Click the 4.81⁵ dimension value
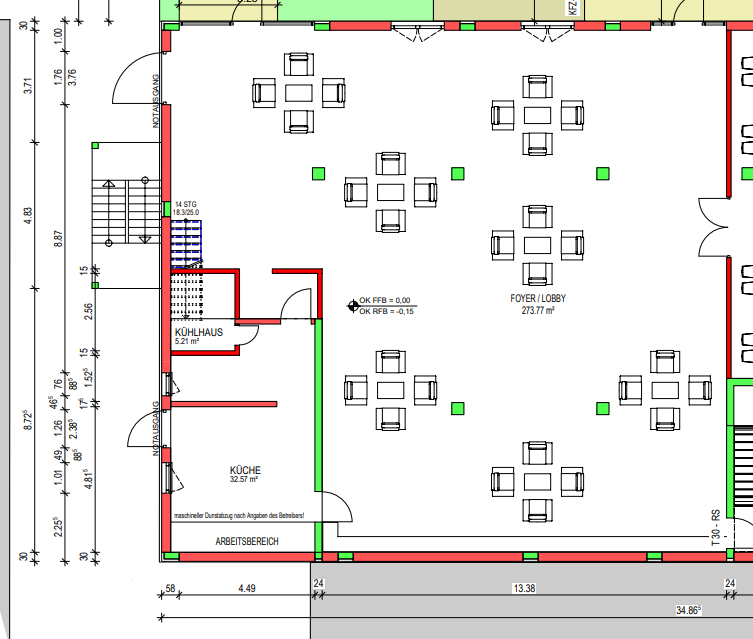 87,479
